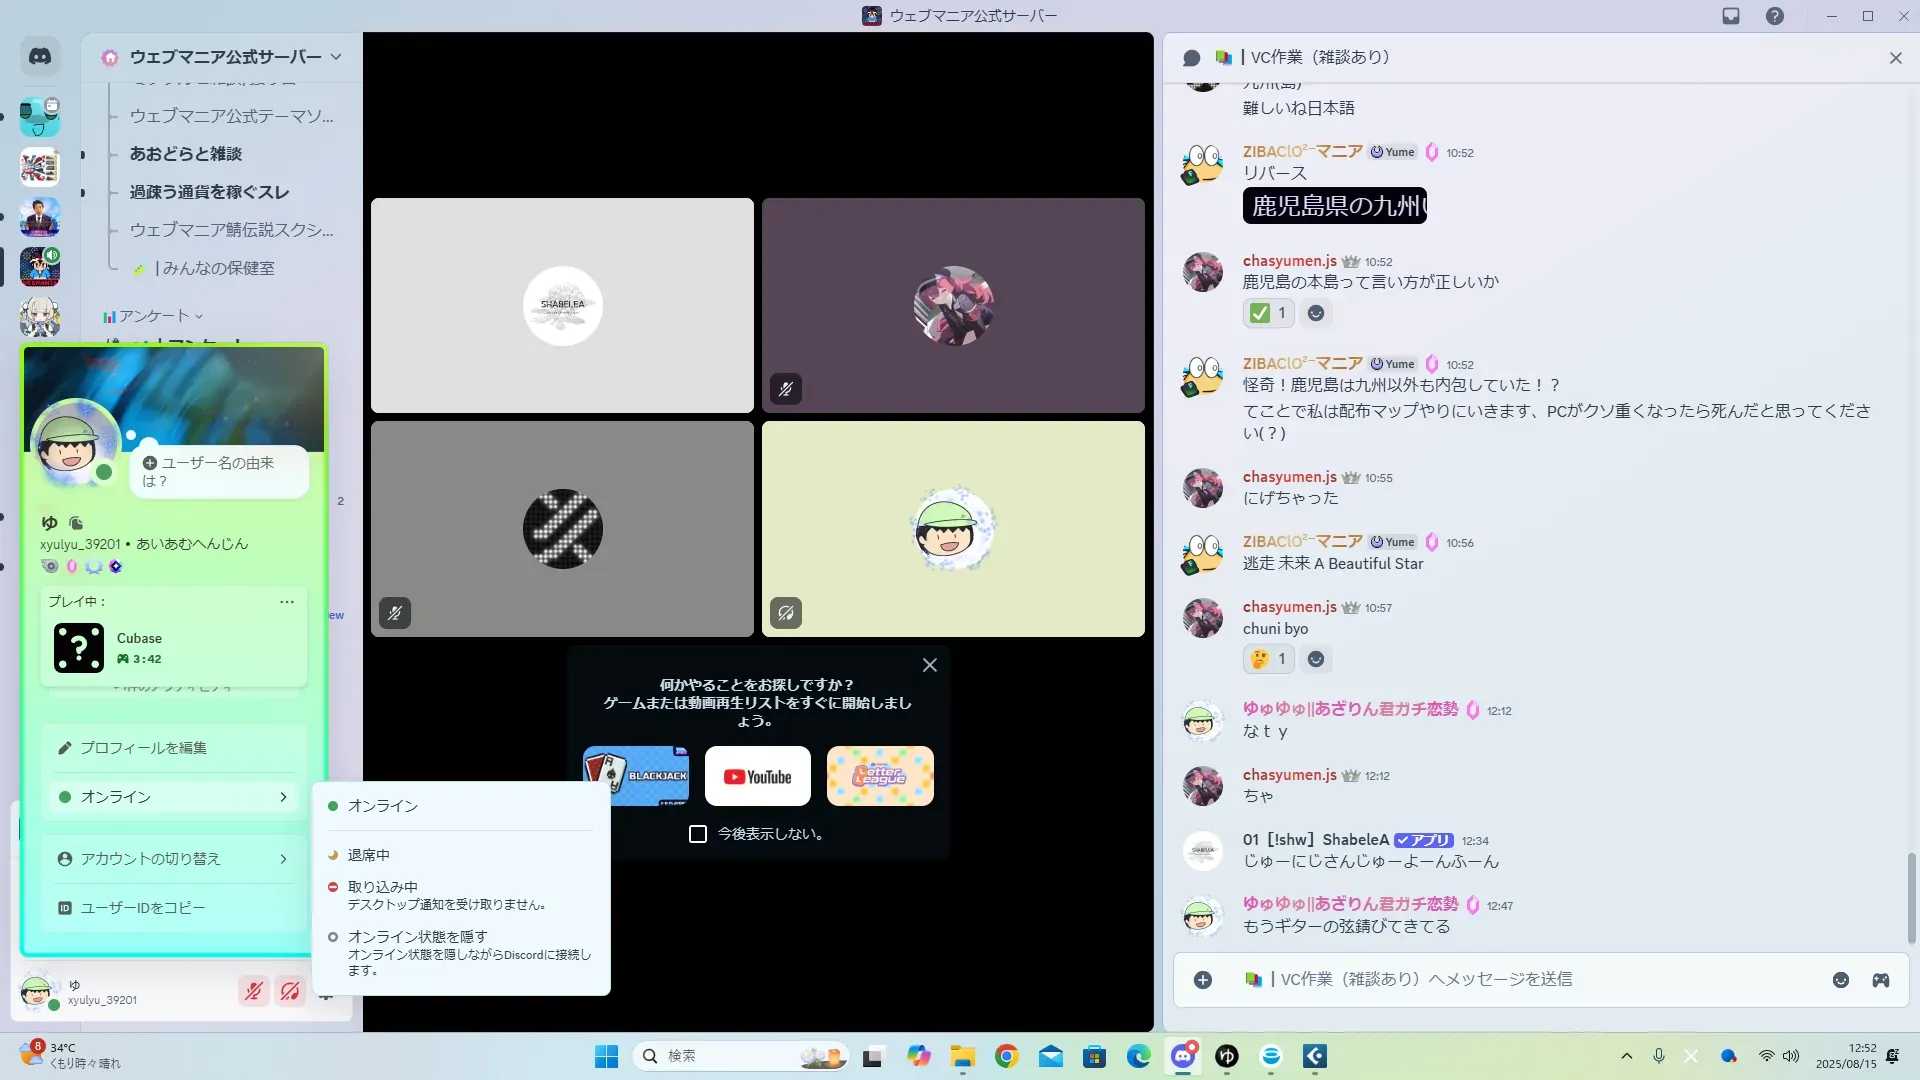Open the inbox icon in title bar
1920x1080 pixels.
pos(1731,16)
